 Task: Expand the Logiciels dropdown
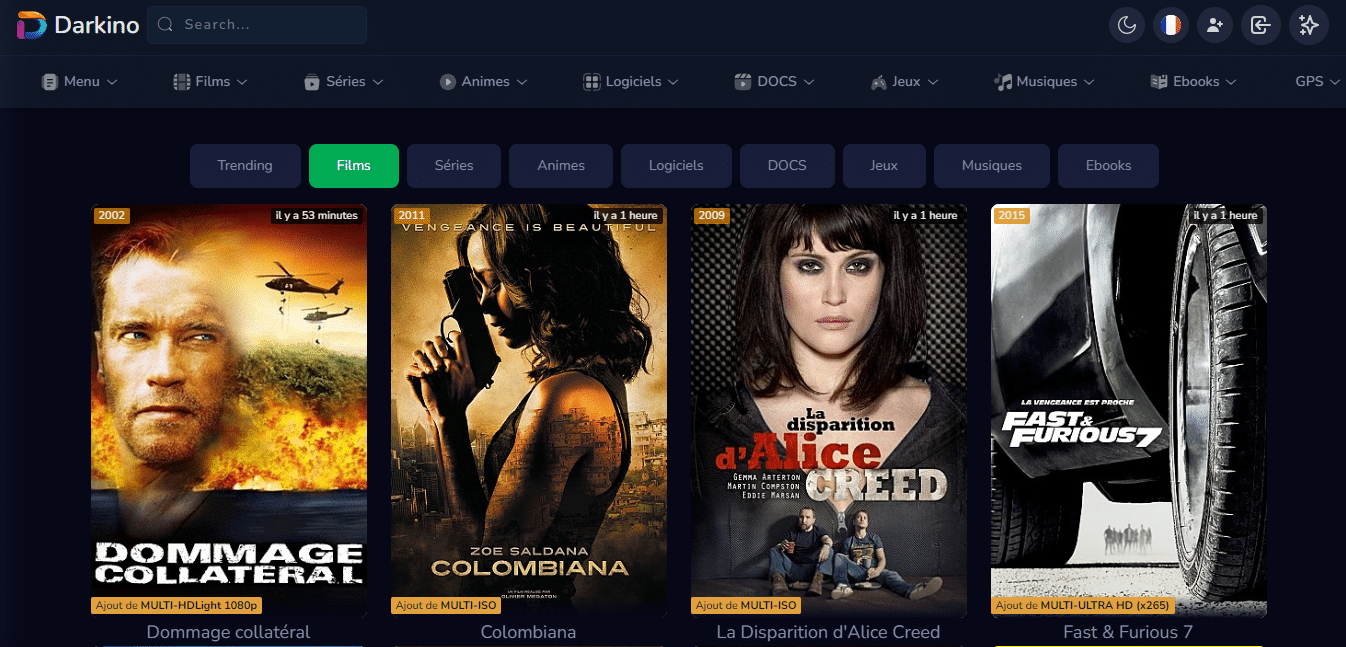pos(630,81)
